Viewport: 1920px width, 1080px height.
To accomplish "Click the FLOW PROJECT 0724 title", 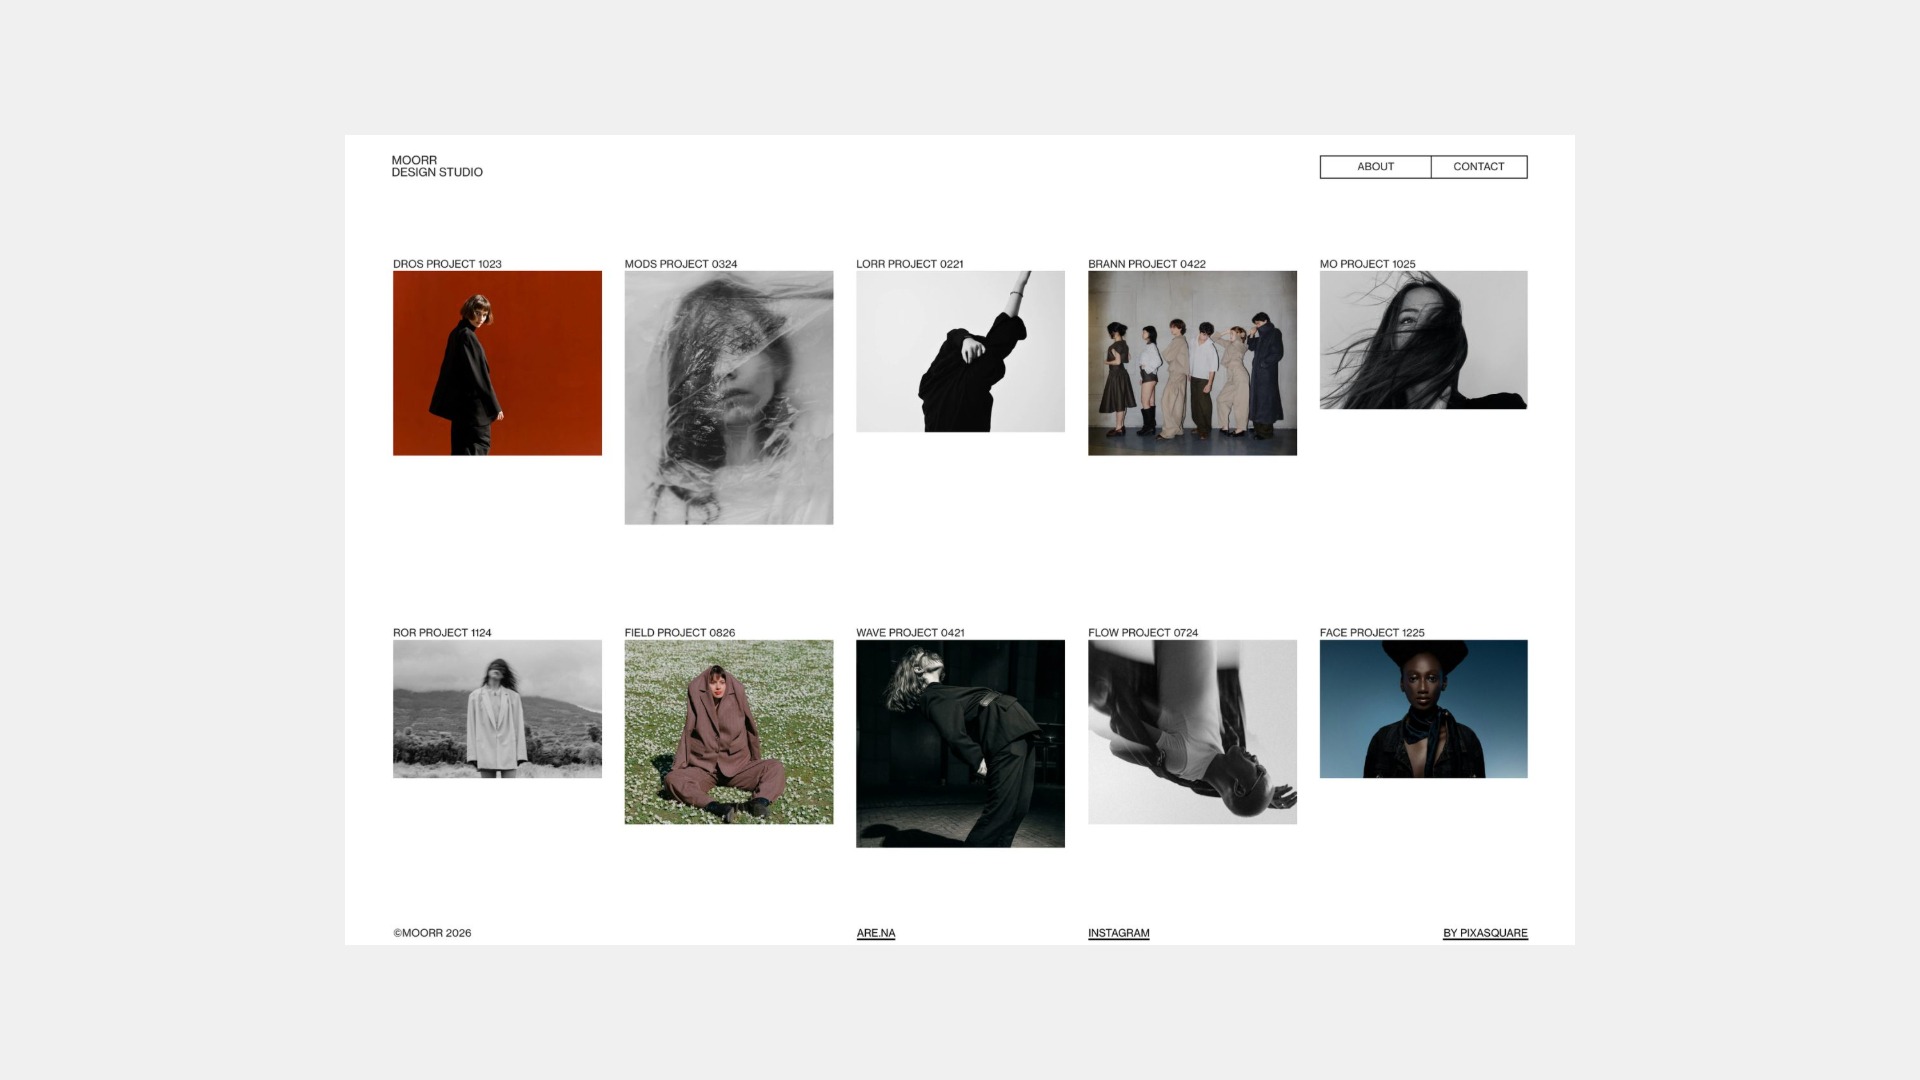I will pos(1143,633).
